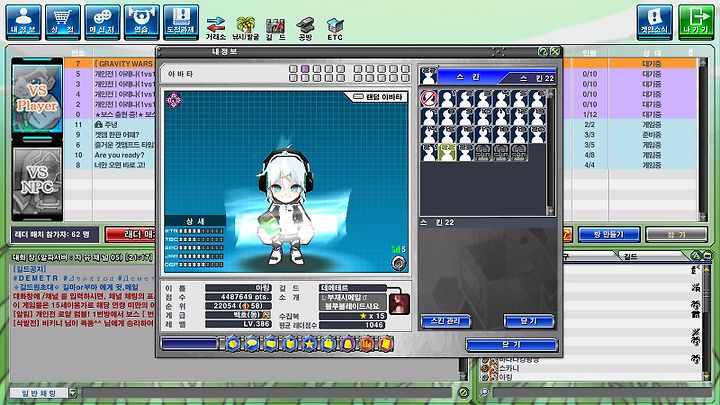
Task: Click the purple bell hexagon icon
Action: [348, 343]
